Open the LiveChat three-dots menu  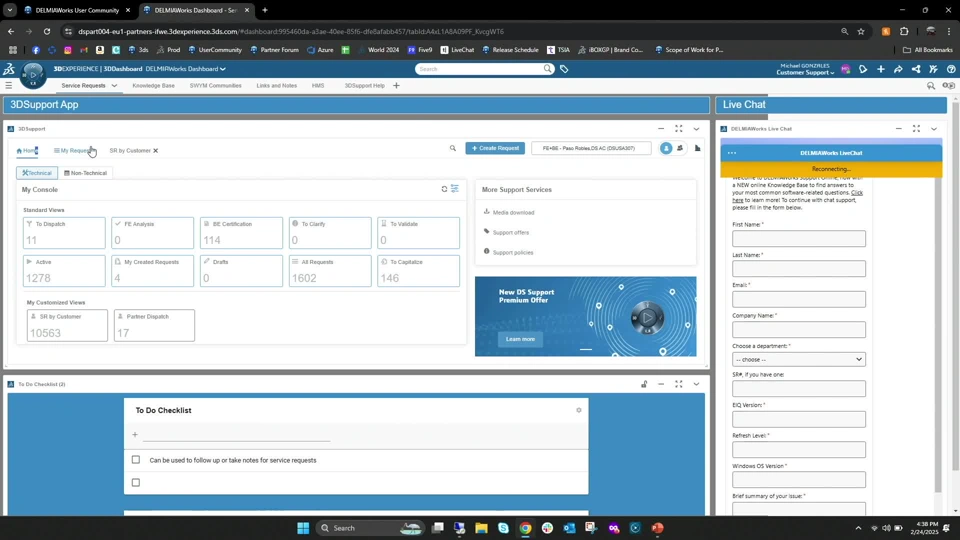click(x=732, y=153)
